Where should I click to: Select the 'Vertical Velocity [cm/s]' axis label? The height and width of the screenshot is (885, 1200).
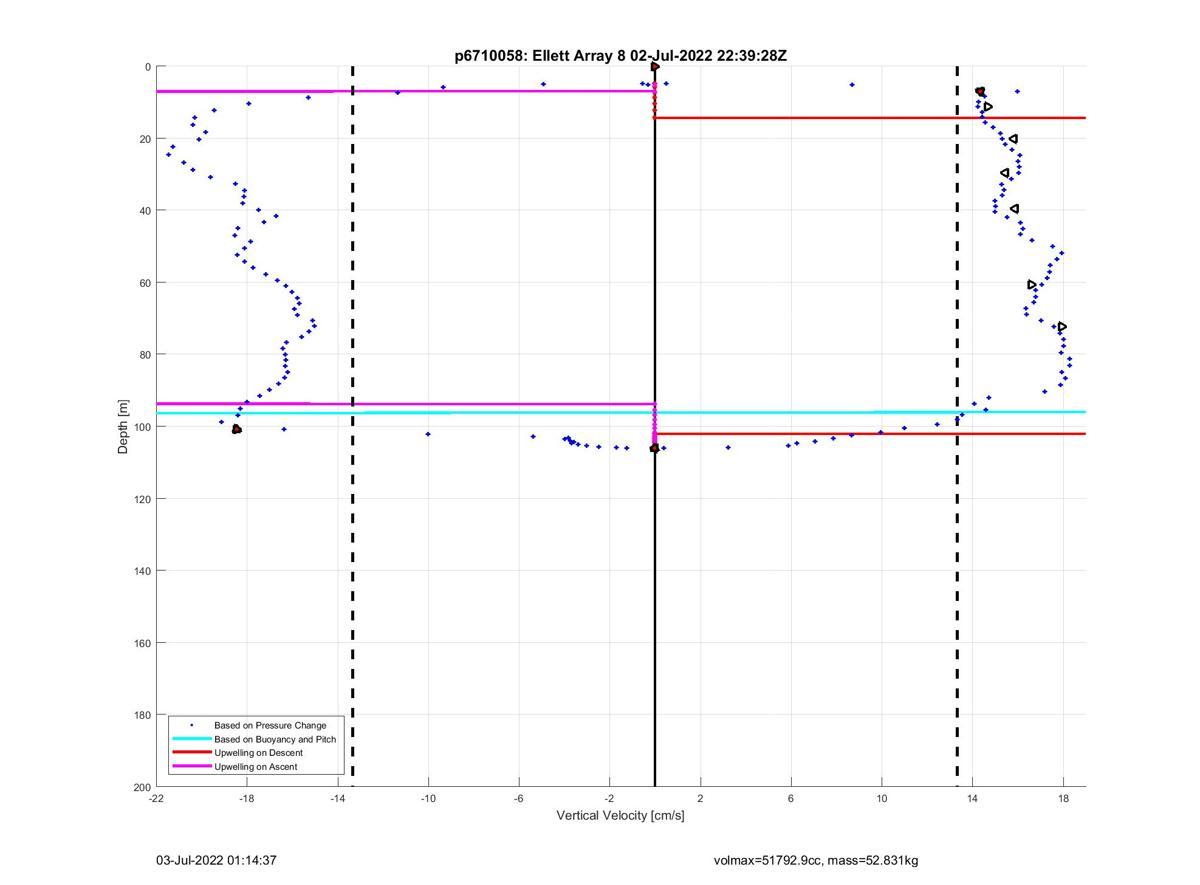(x=620, y=816)
